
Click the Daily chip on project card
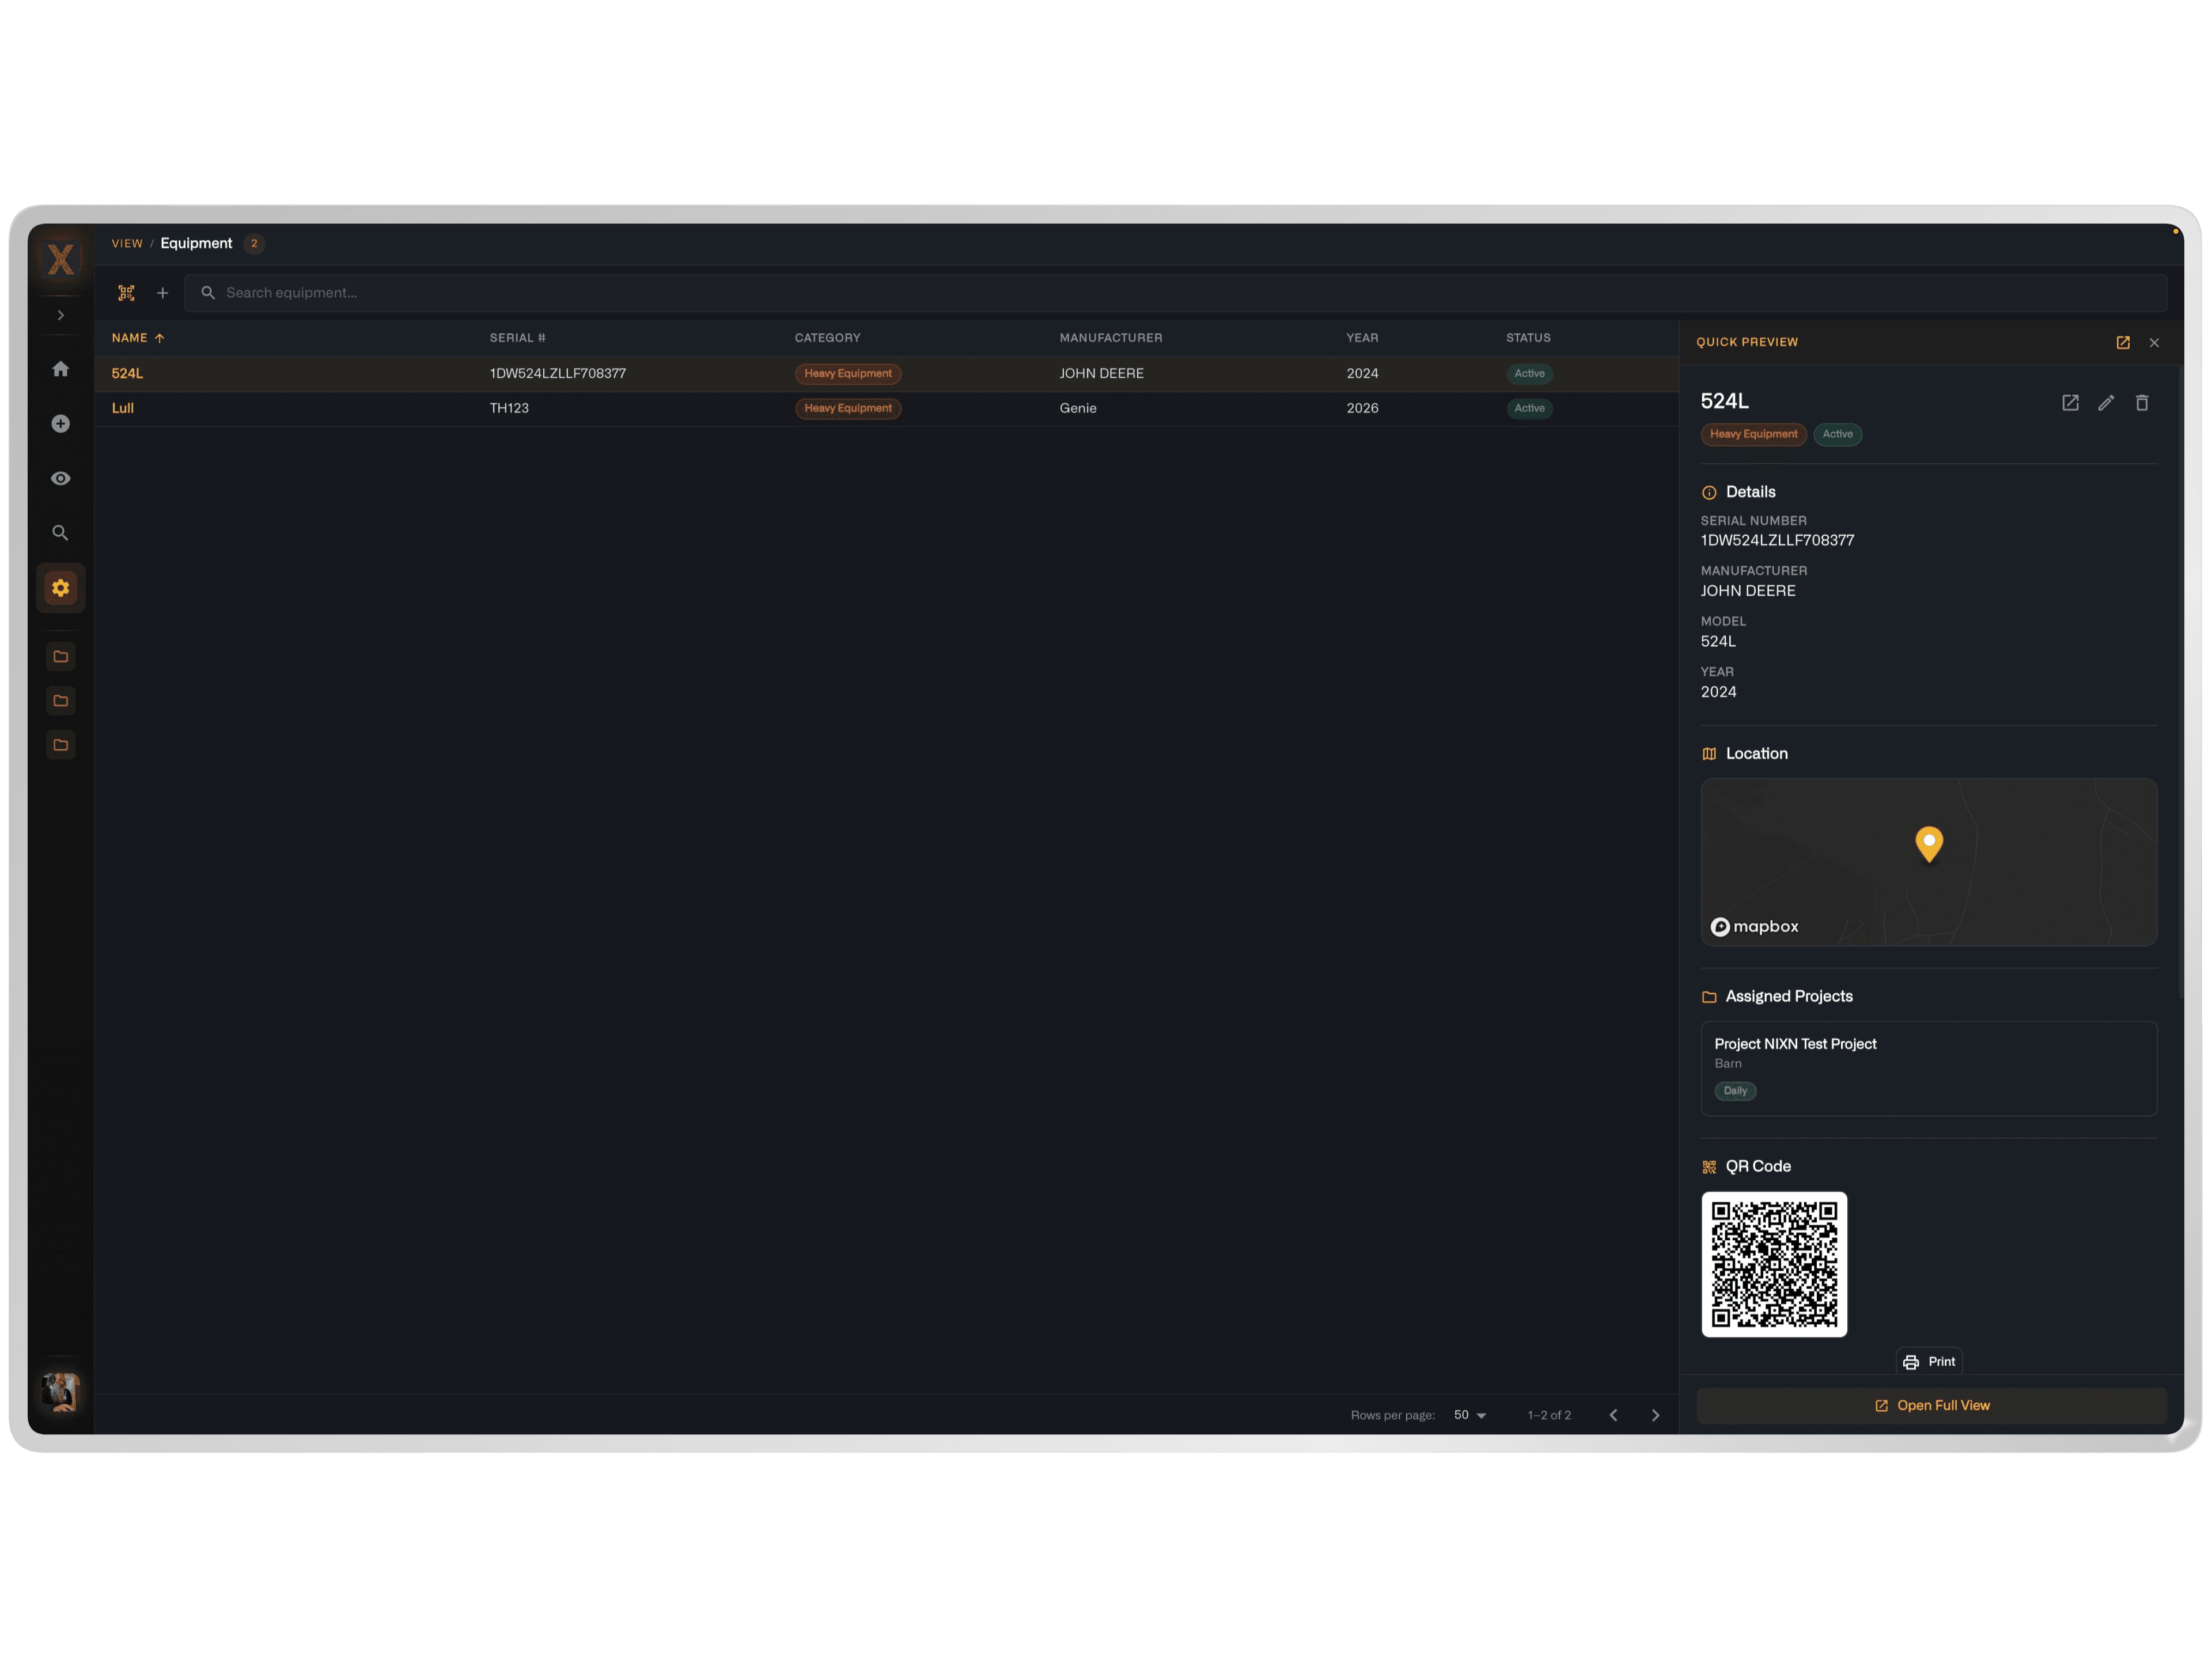[x=1736, y=1091]
